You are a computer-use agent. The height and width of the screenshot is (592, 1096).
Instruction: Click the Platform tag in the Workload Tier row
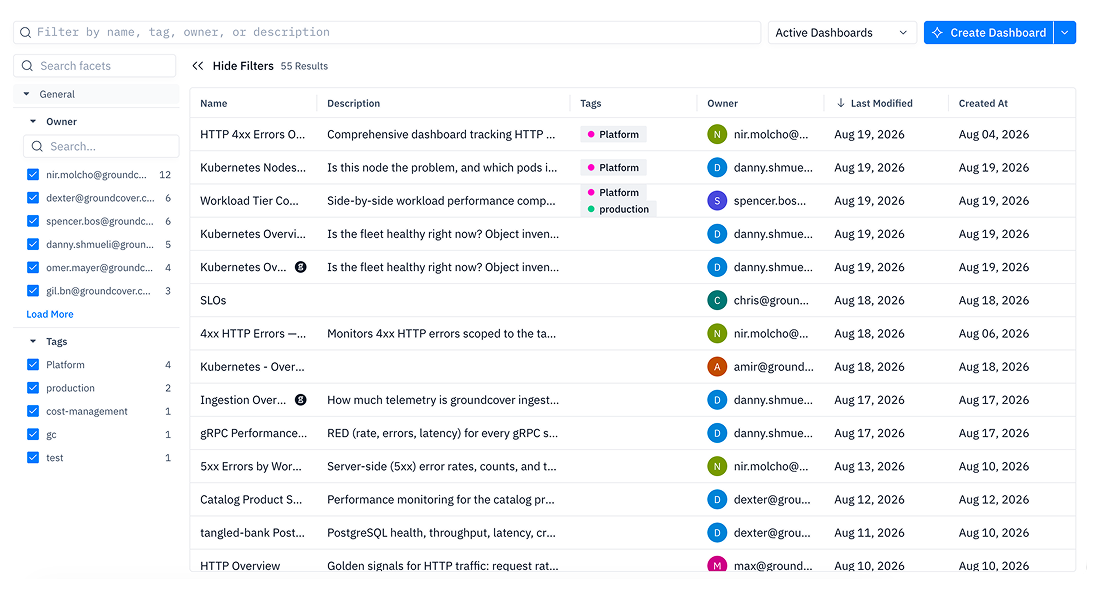point(613,192)
